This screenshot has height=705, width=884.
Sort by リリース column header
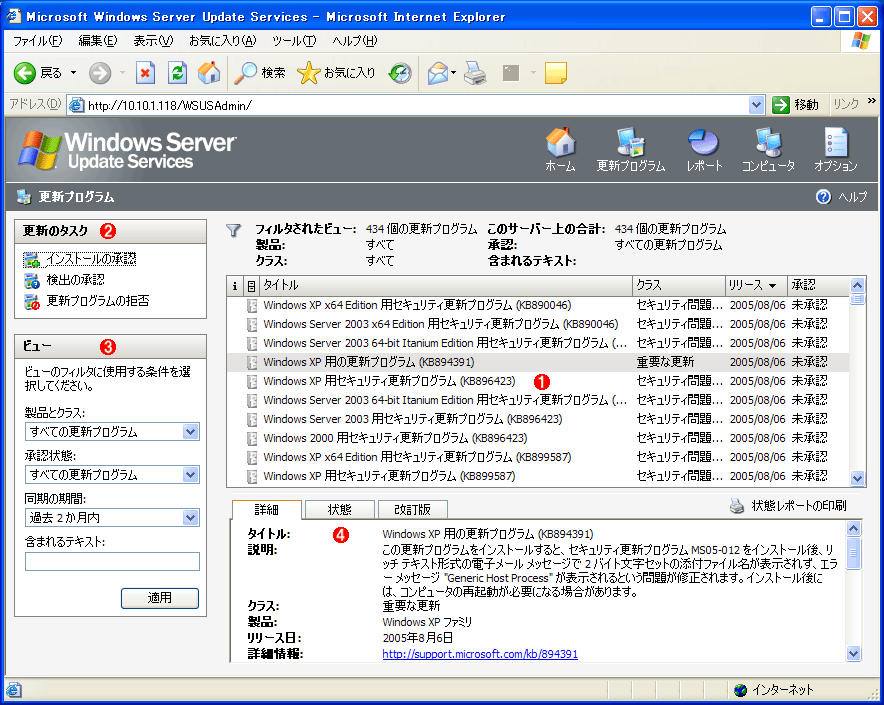pyautogui.click(x=755, y=285)
